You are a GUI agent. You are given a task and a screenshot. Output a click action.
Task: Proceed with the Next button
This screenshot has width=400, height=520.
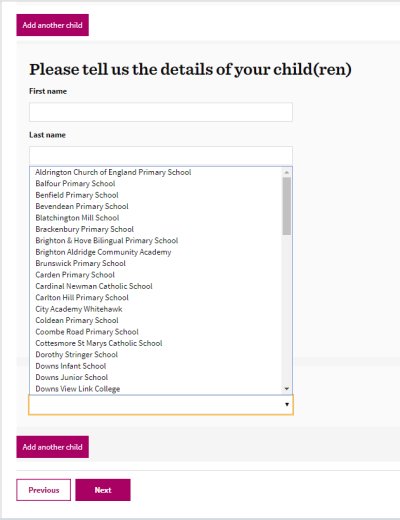tap(103, 490)
